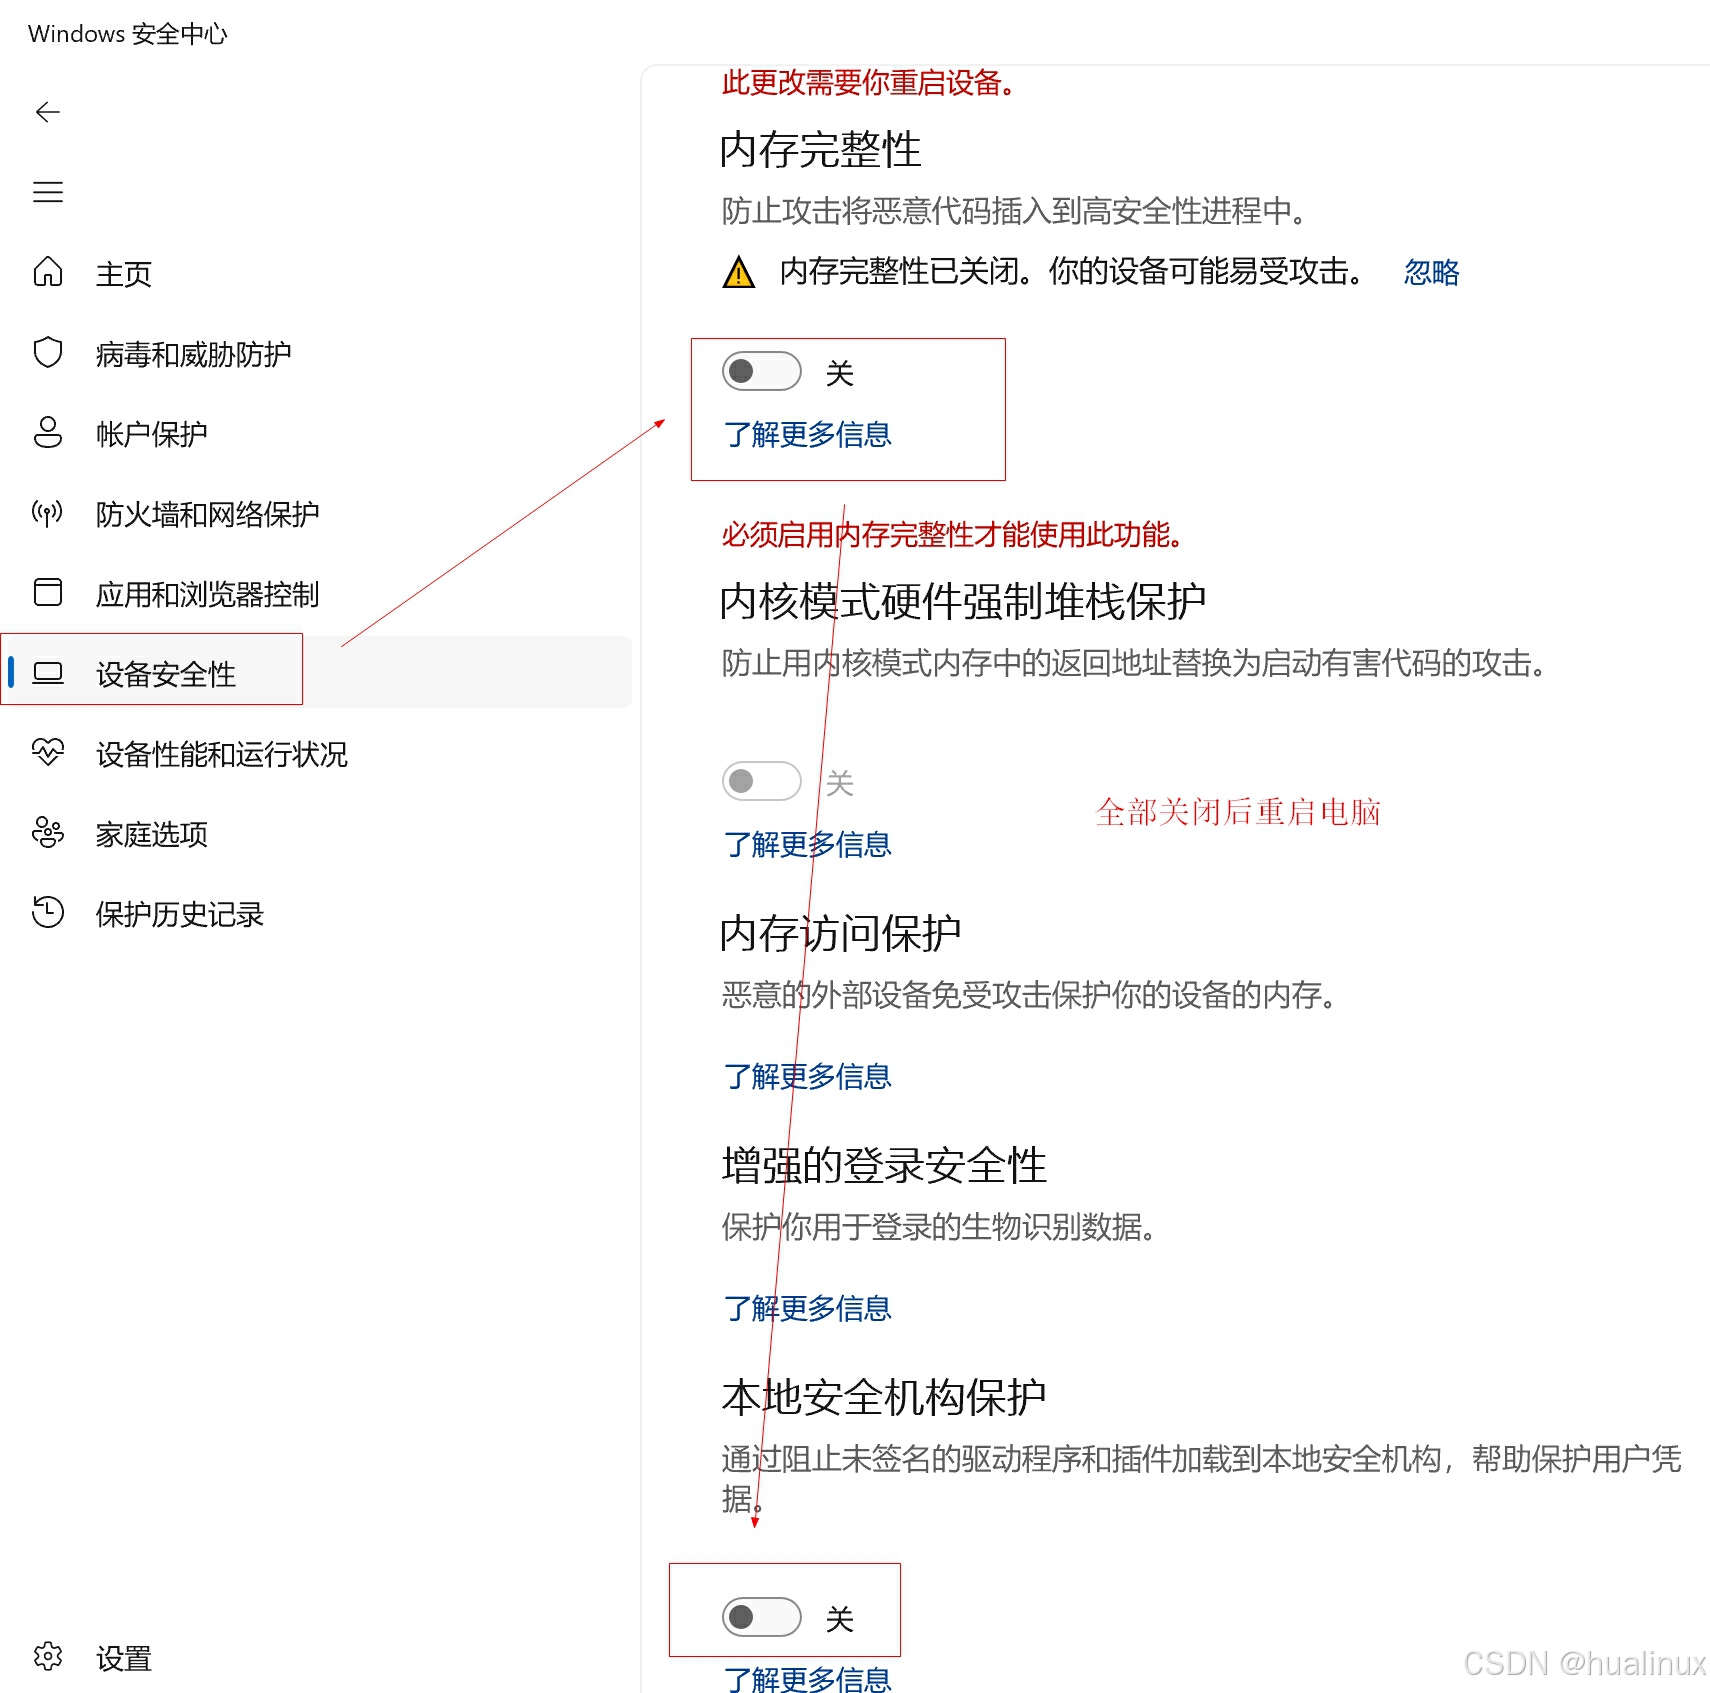Screen dimensions: 1710x1693
Task: Click the warning text 内存完整性已关闭。你的设备可能易受攻击。
Action: pyautogui.click(x=1072, y=272)
